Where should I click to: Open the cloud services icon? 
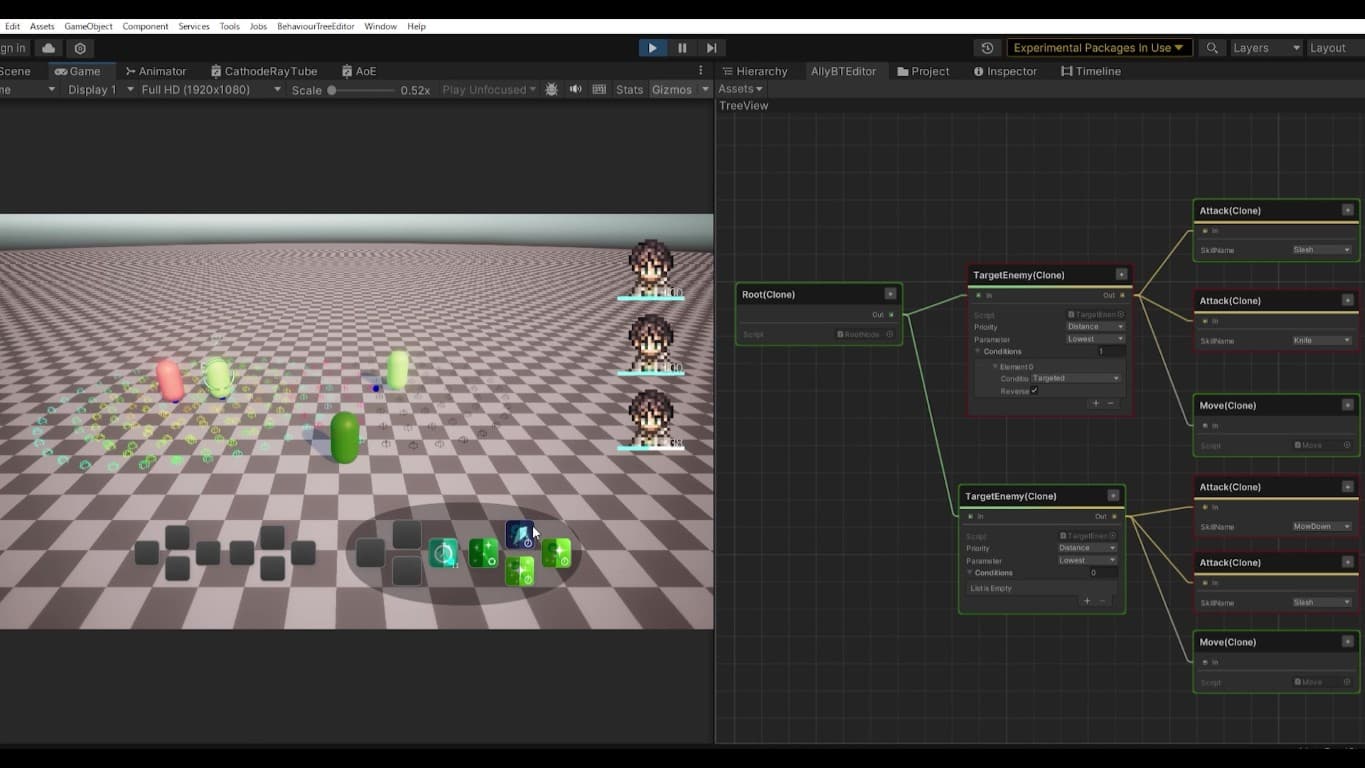[x=48, y=48]
